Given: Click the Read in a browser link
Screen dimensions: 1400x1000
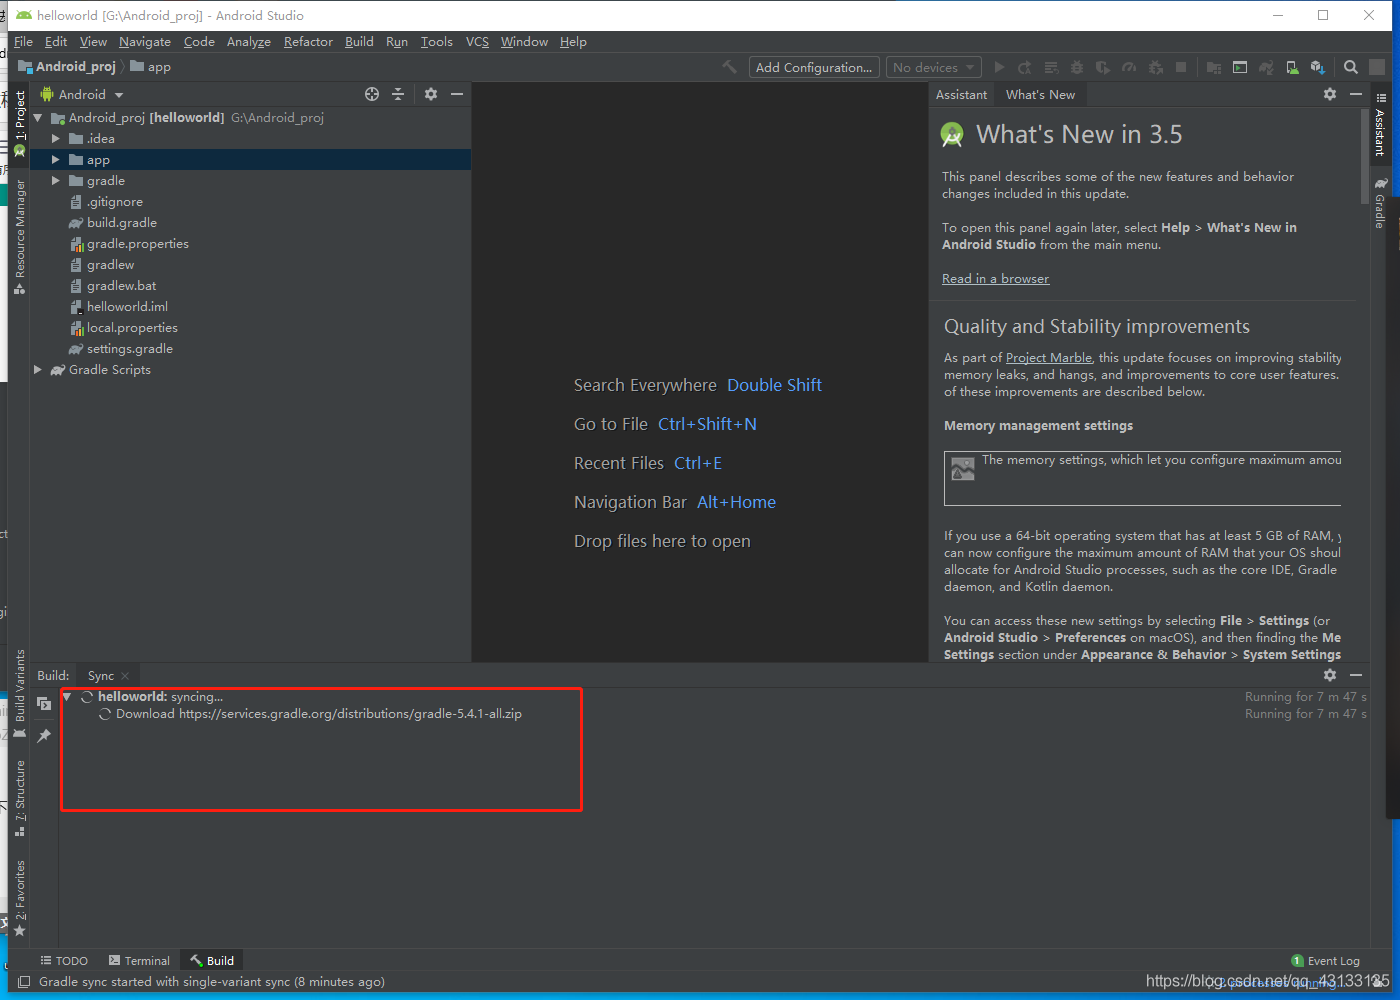Looking at the screenshot, I should tap(995, 279).
